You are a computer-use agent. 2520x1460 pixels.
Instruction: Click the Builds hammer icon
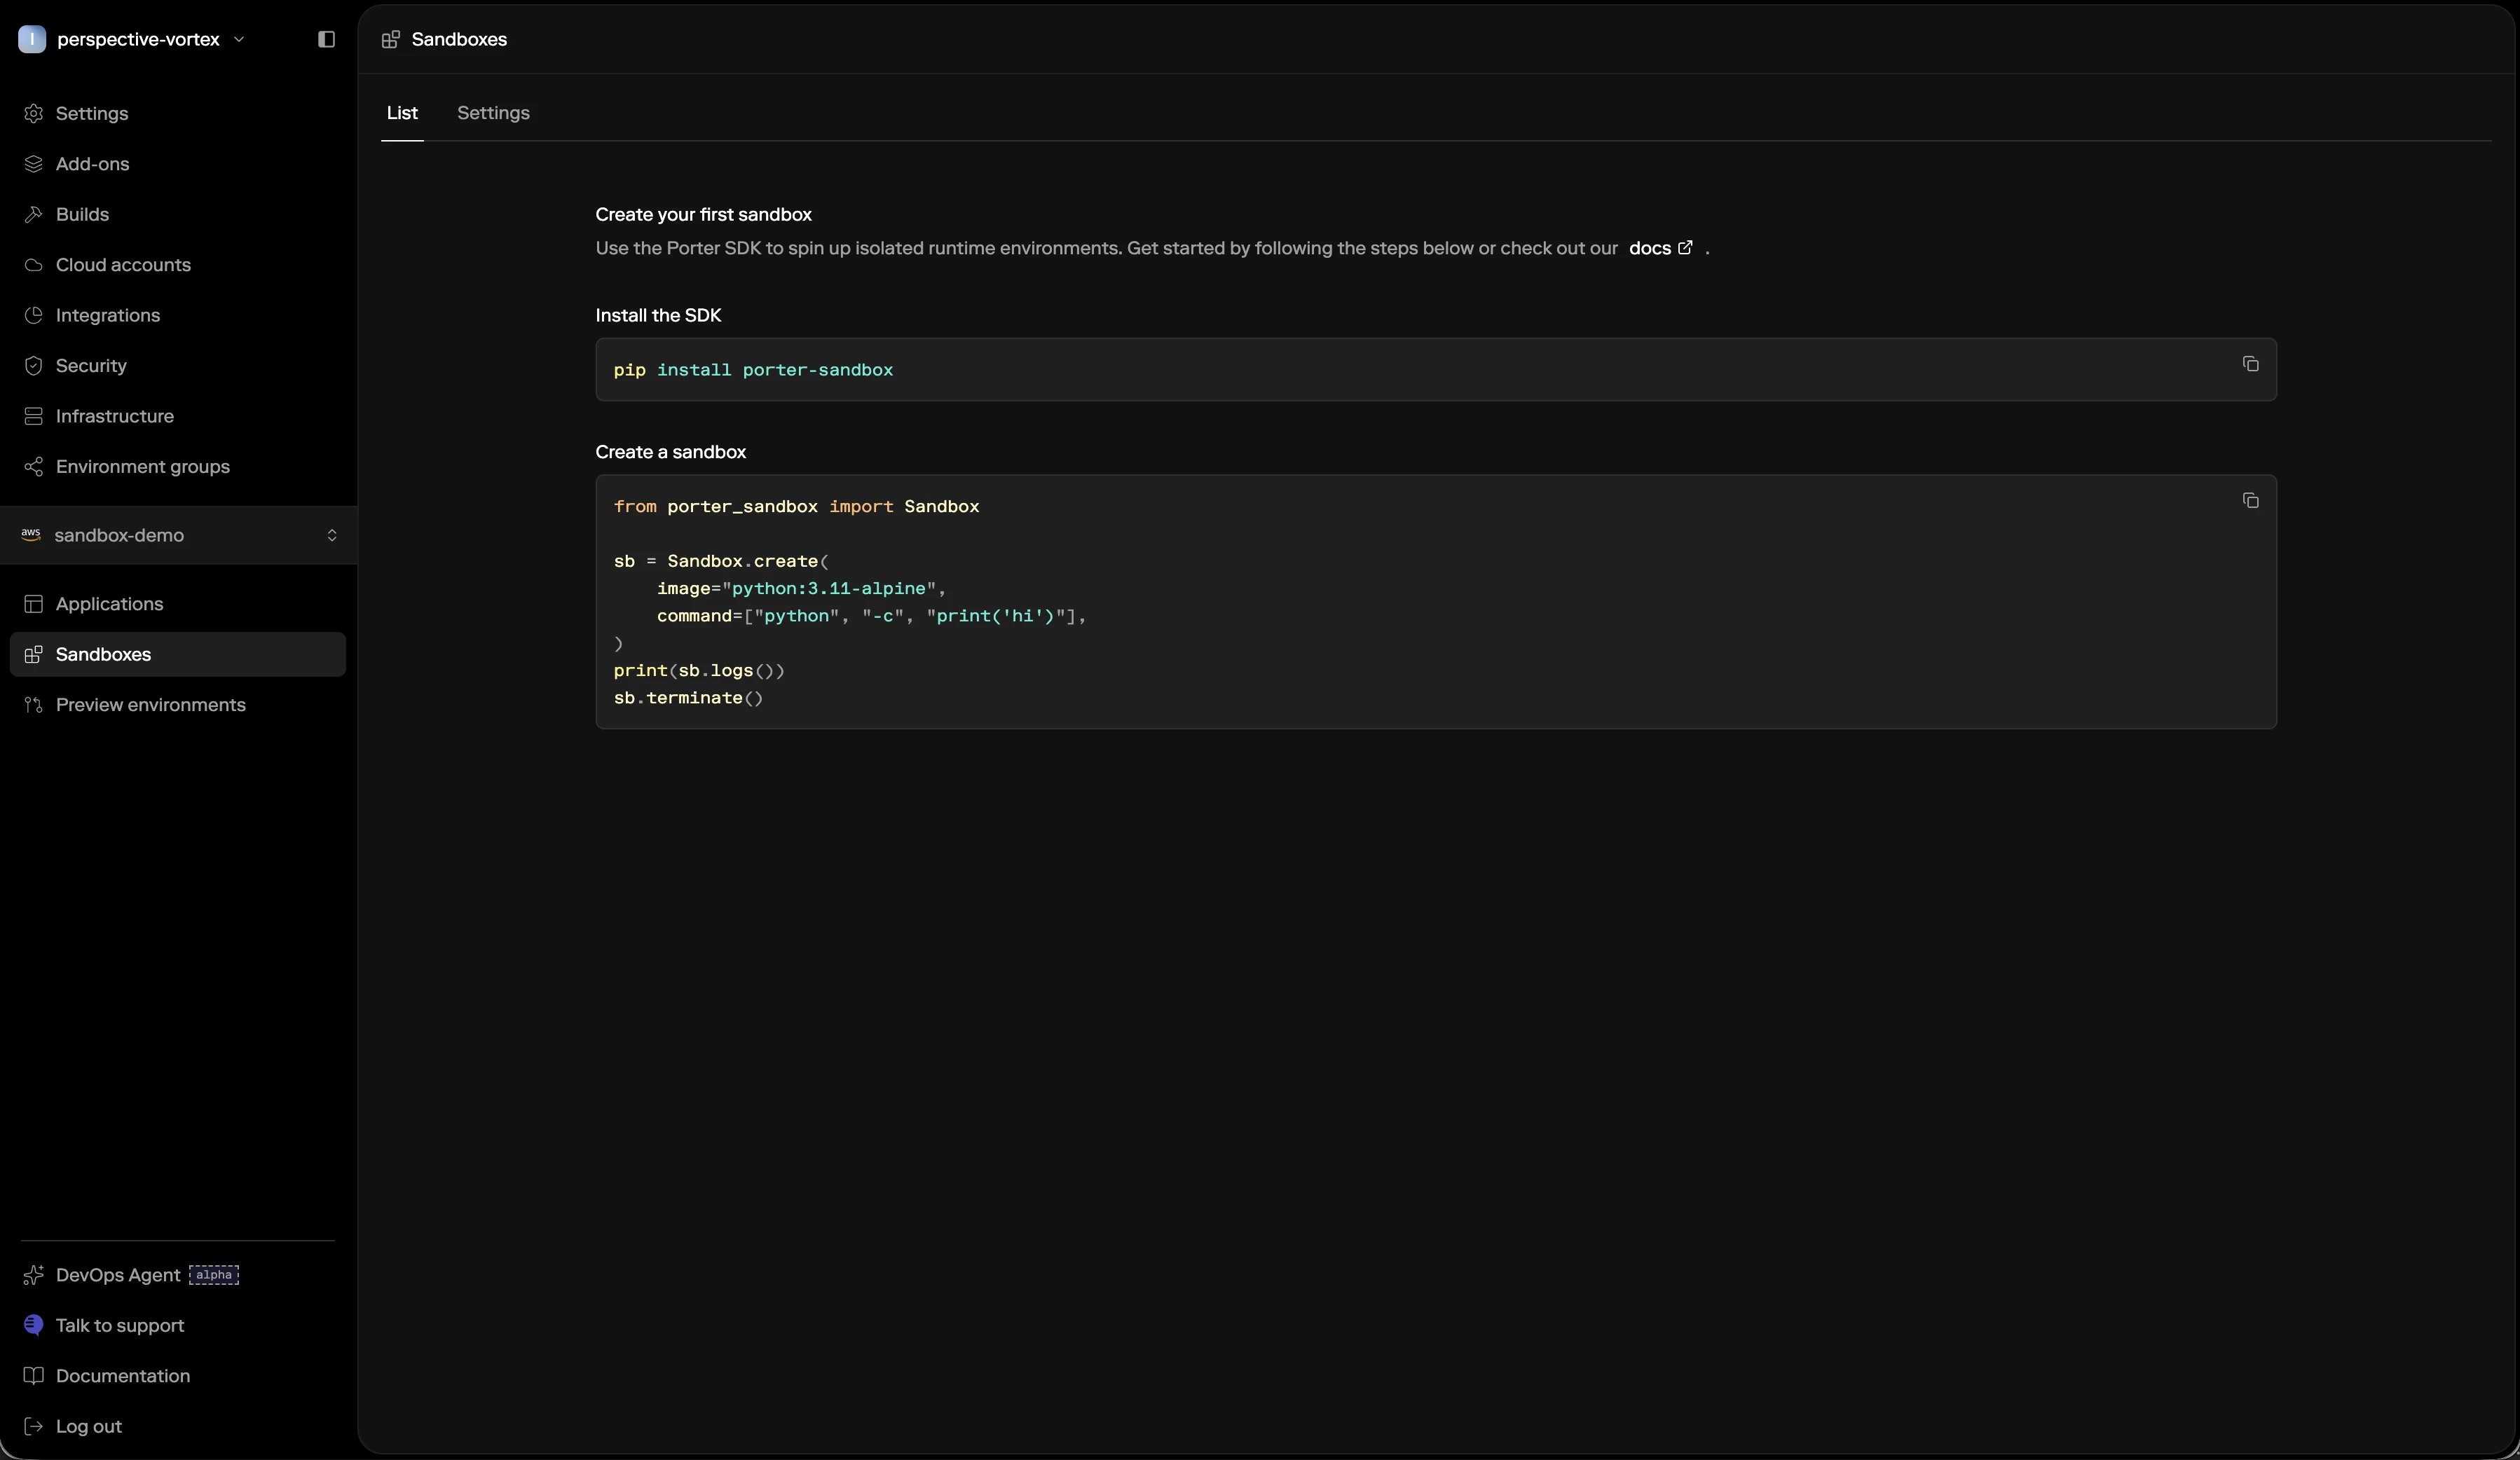click(33, 214)
